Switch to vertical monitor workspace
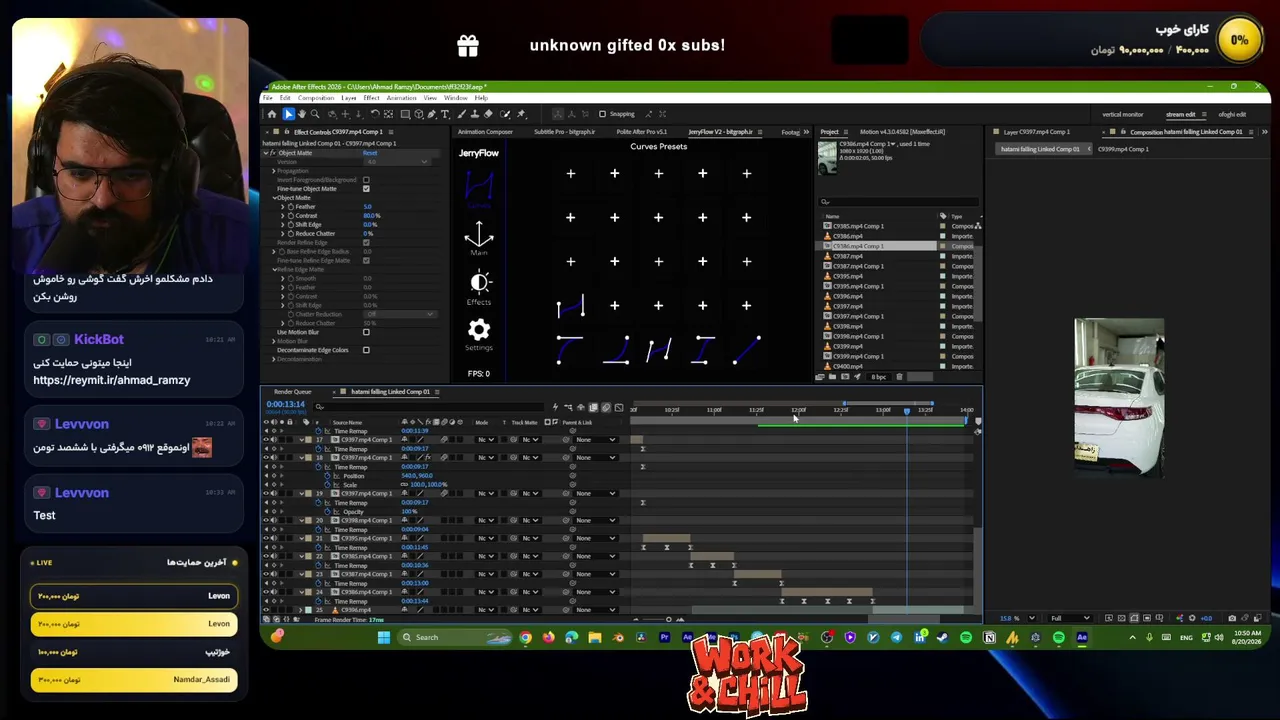 [x=1122, y=114]
